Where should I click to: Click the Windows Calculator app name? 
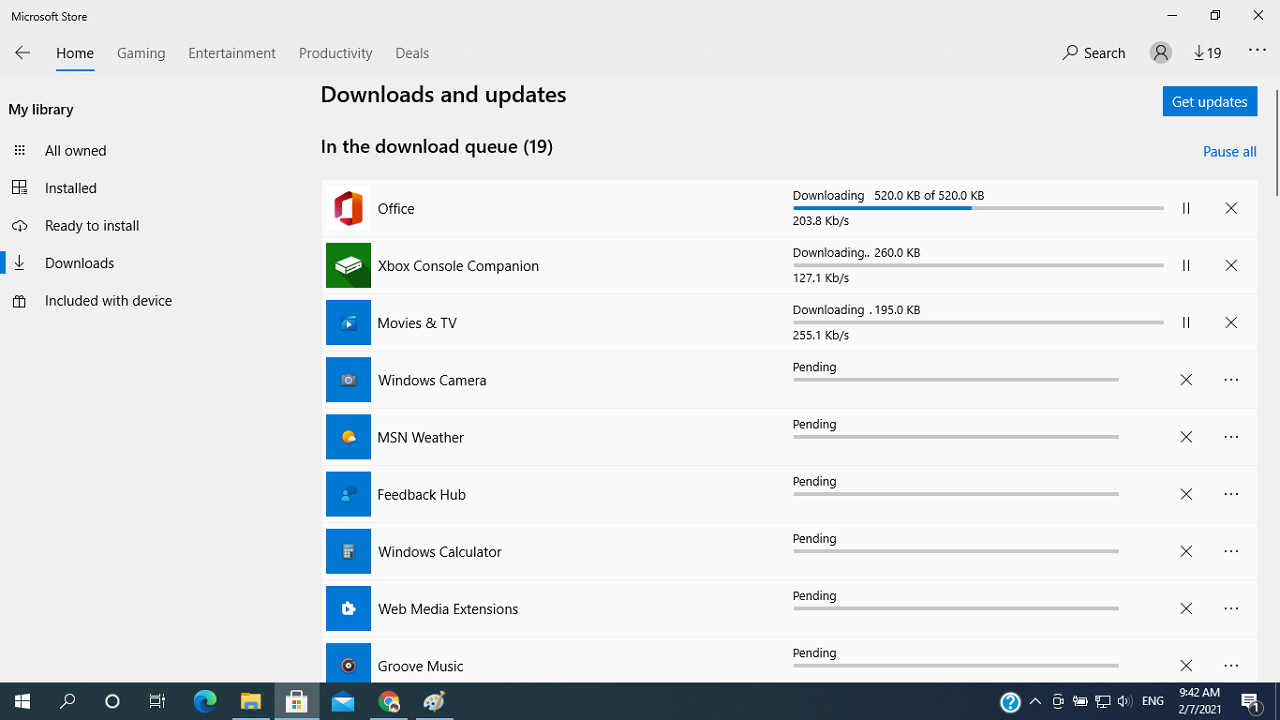[x=439, y=551]
